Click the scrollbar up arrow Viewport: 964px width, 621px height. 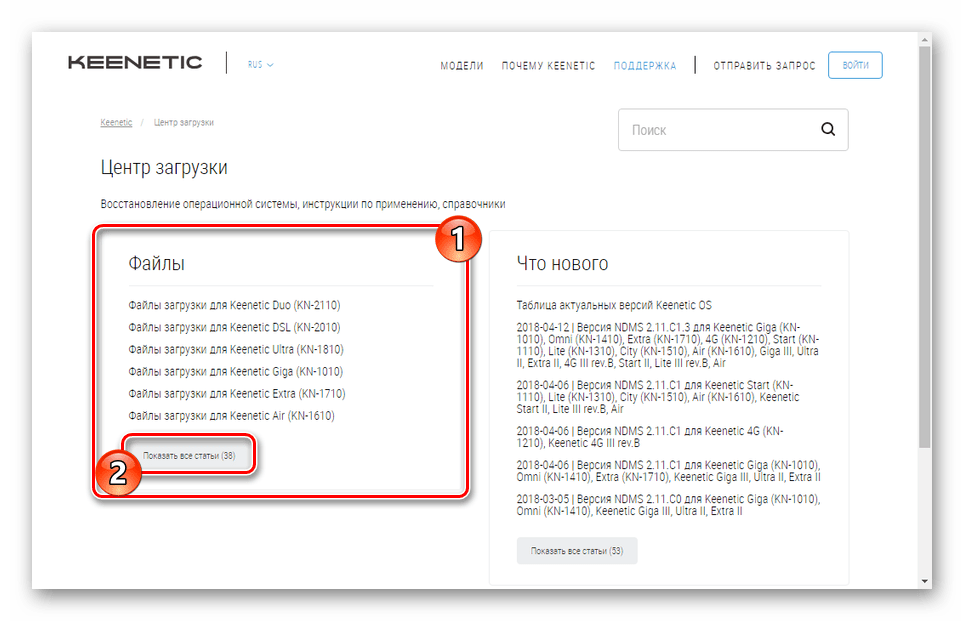(x=925, y=40)
